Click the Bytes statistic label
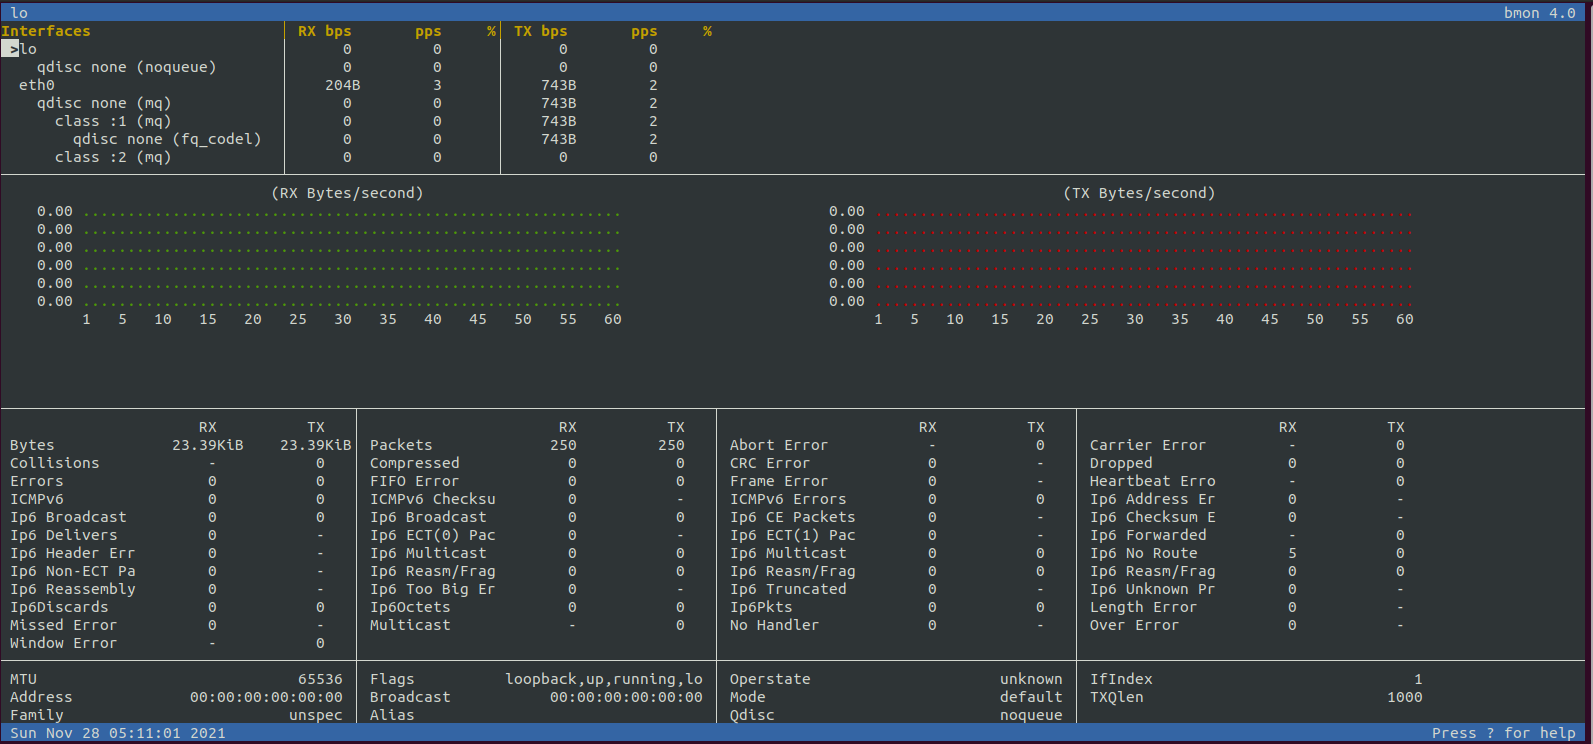This screenshot has height=744, width=1593. coord(32,445)
